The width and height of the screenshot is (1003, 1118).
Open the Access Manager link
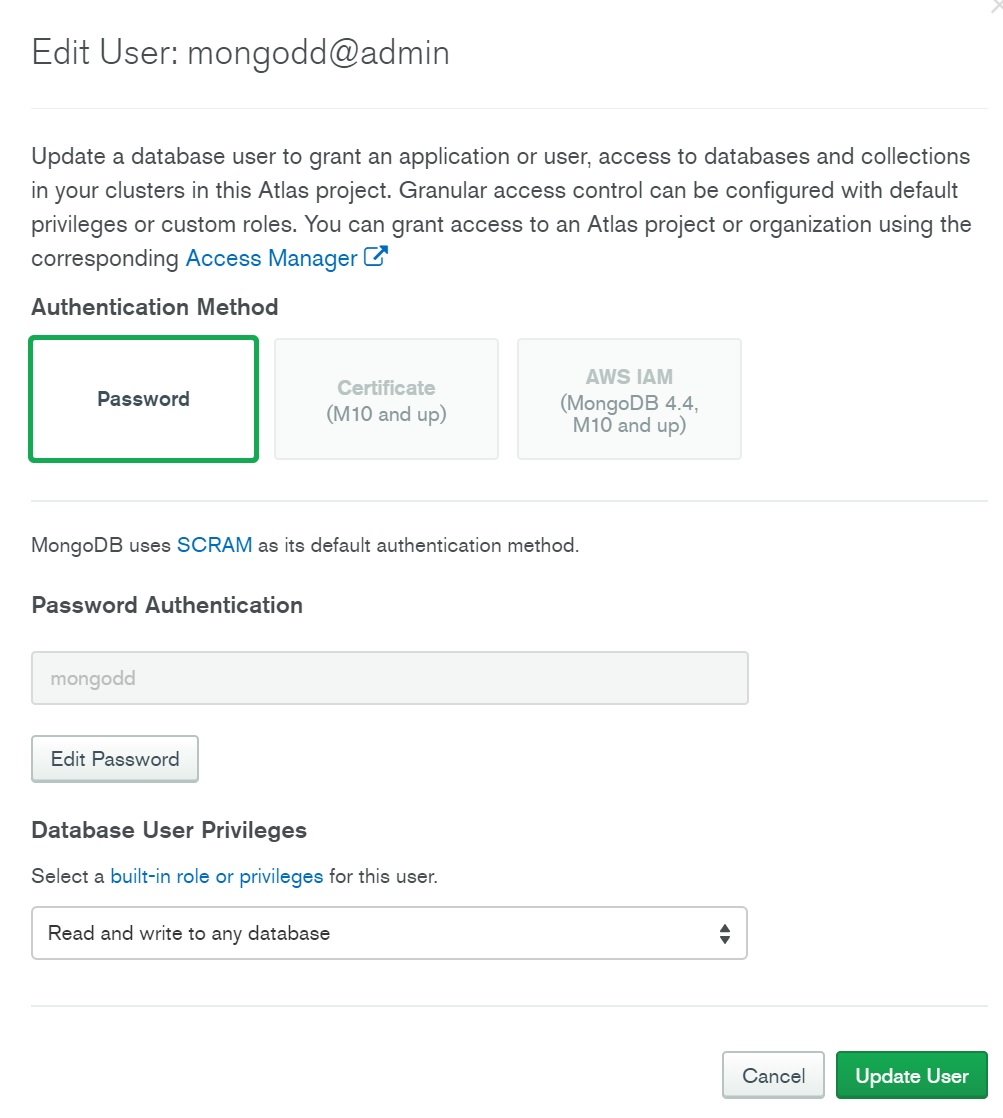pyautogui.click(x=271, y=258)
